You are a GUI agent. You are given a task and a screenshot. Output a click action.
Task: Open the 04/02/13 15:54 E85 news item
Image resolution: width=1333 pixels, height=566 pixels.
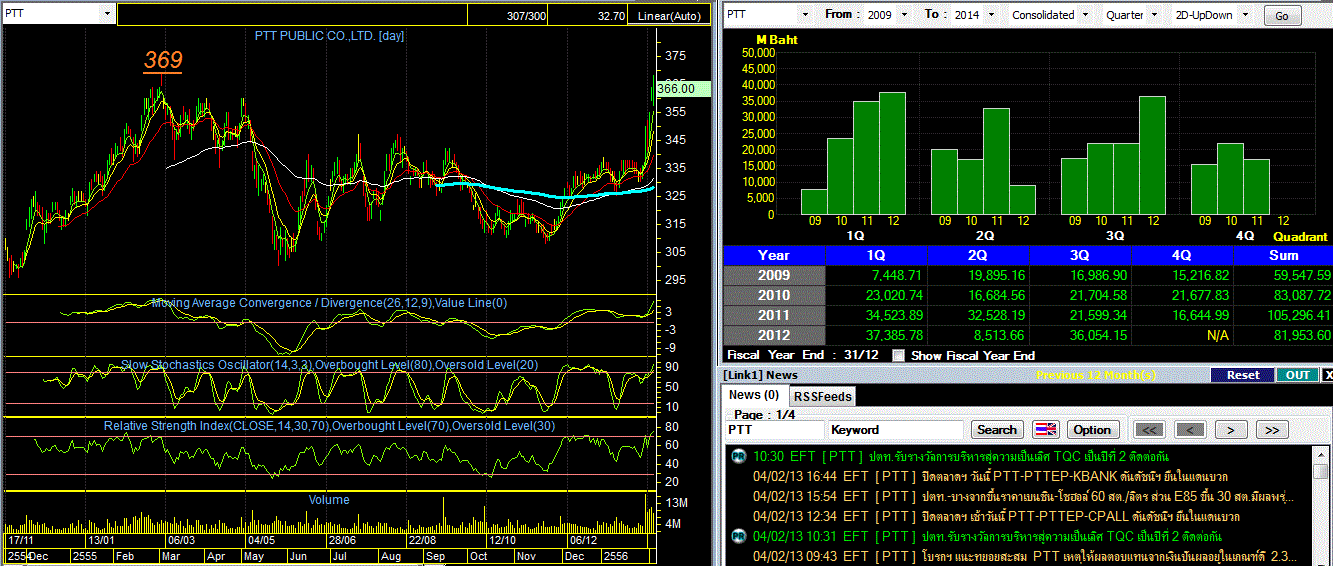point(1024,496)
